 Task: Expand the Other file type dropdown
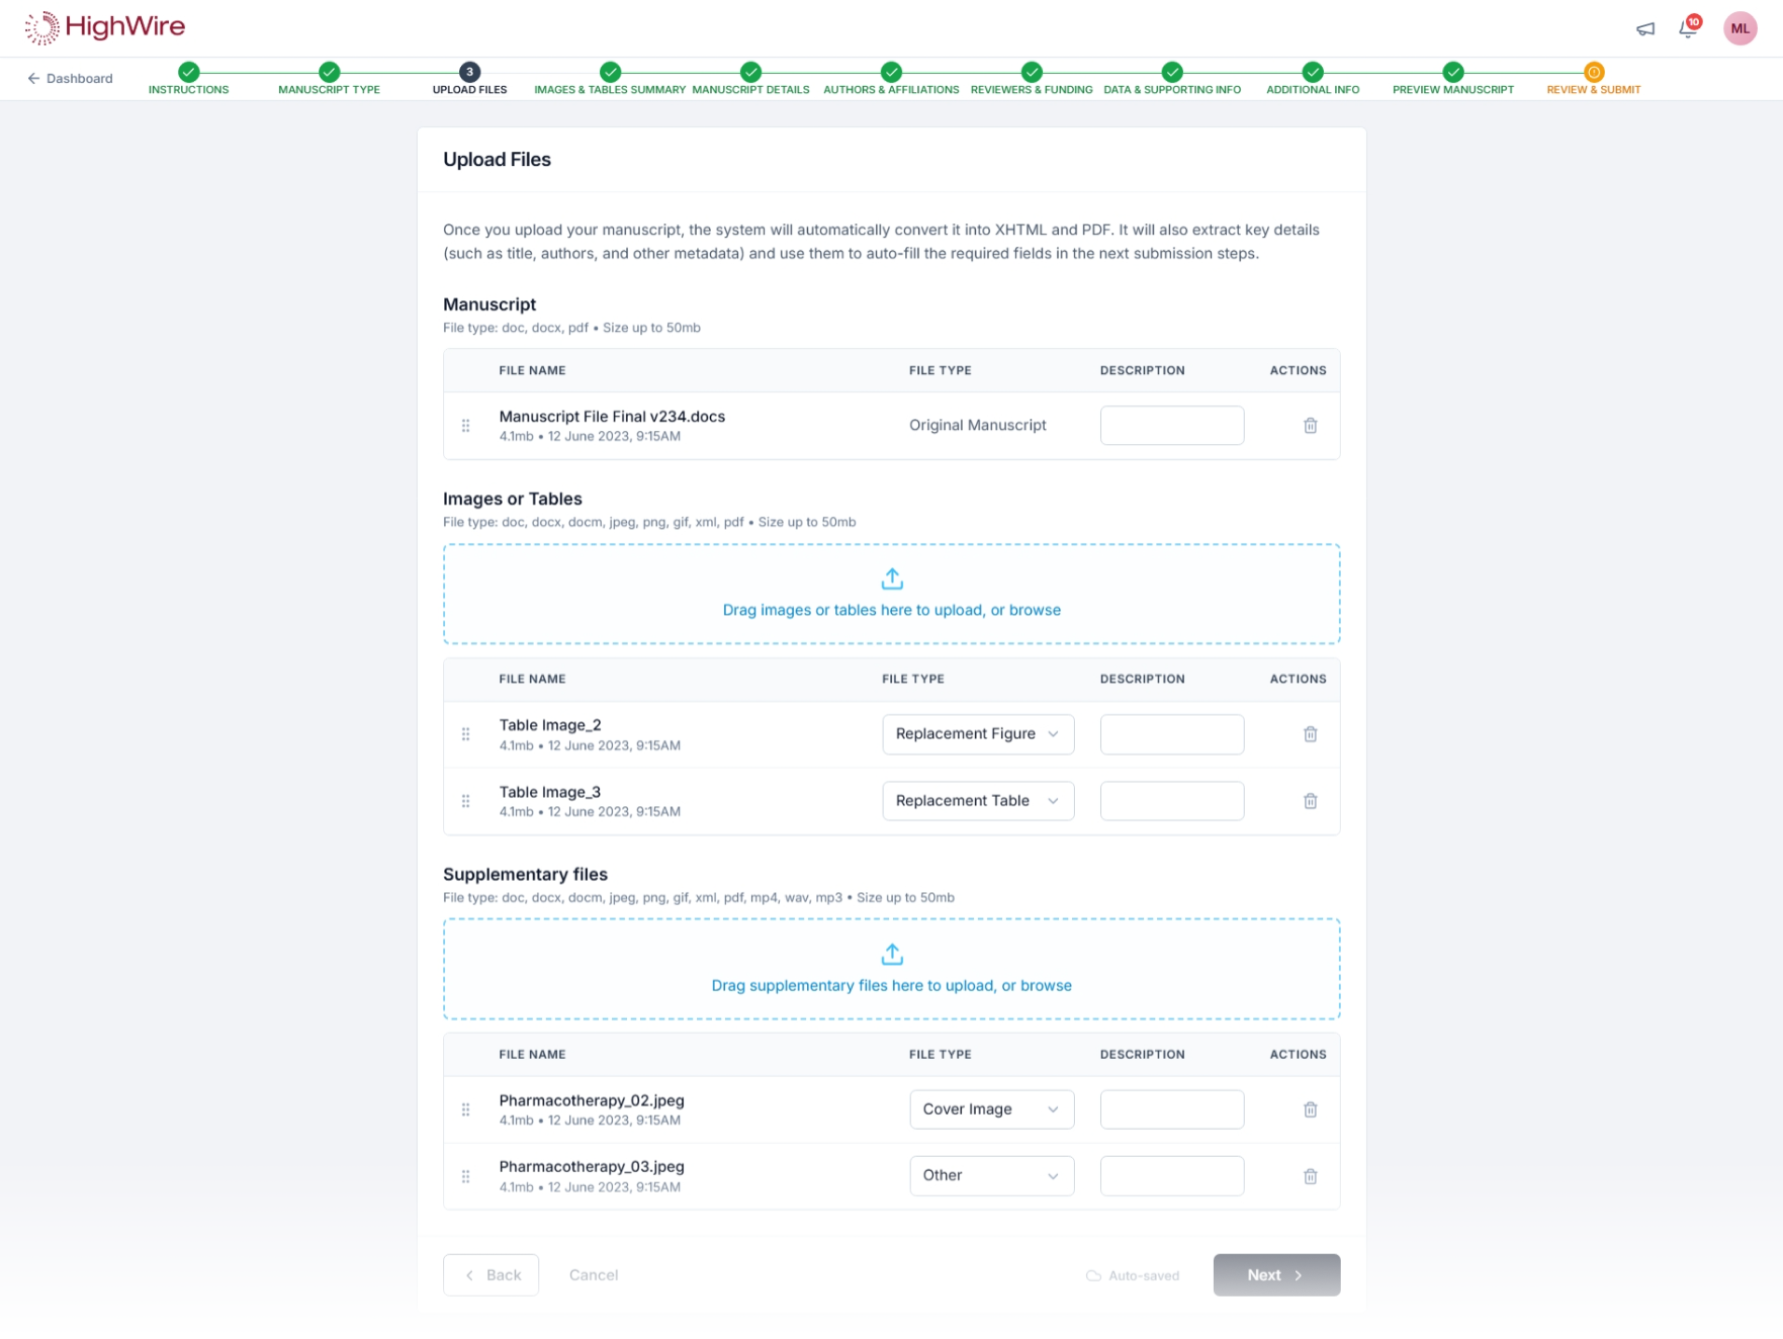pos(992,1176)
